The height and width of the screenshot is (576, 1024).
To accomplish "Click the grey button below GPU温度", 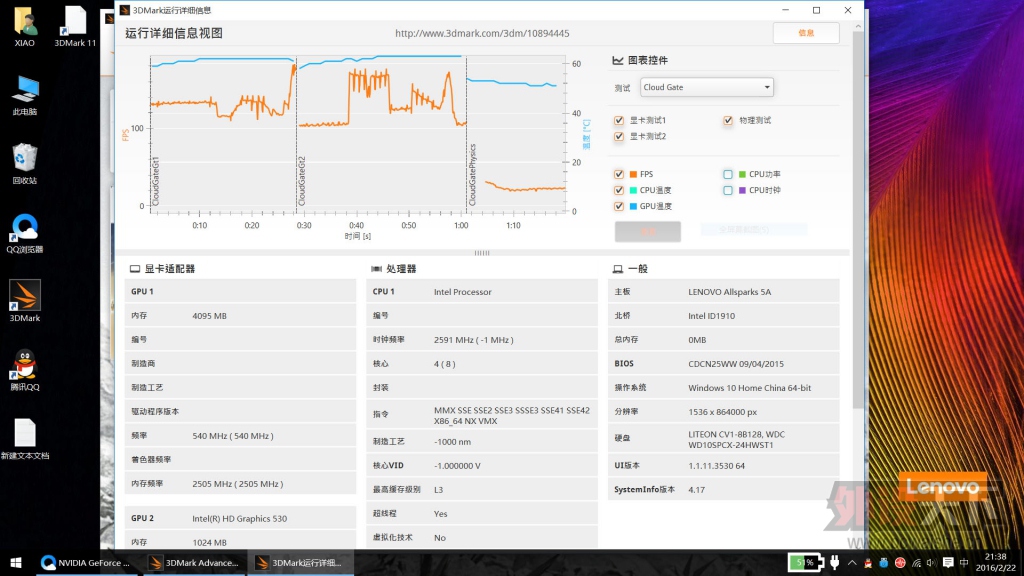I will [647, 231].
